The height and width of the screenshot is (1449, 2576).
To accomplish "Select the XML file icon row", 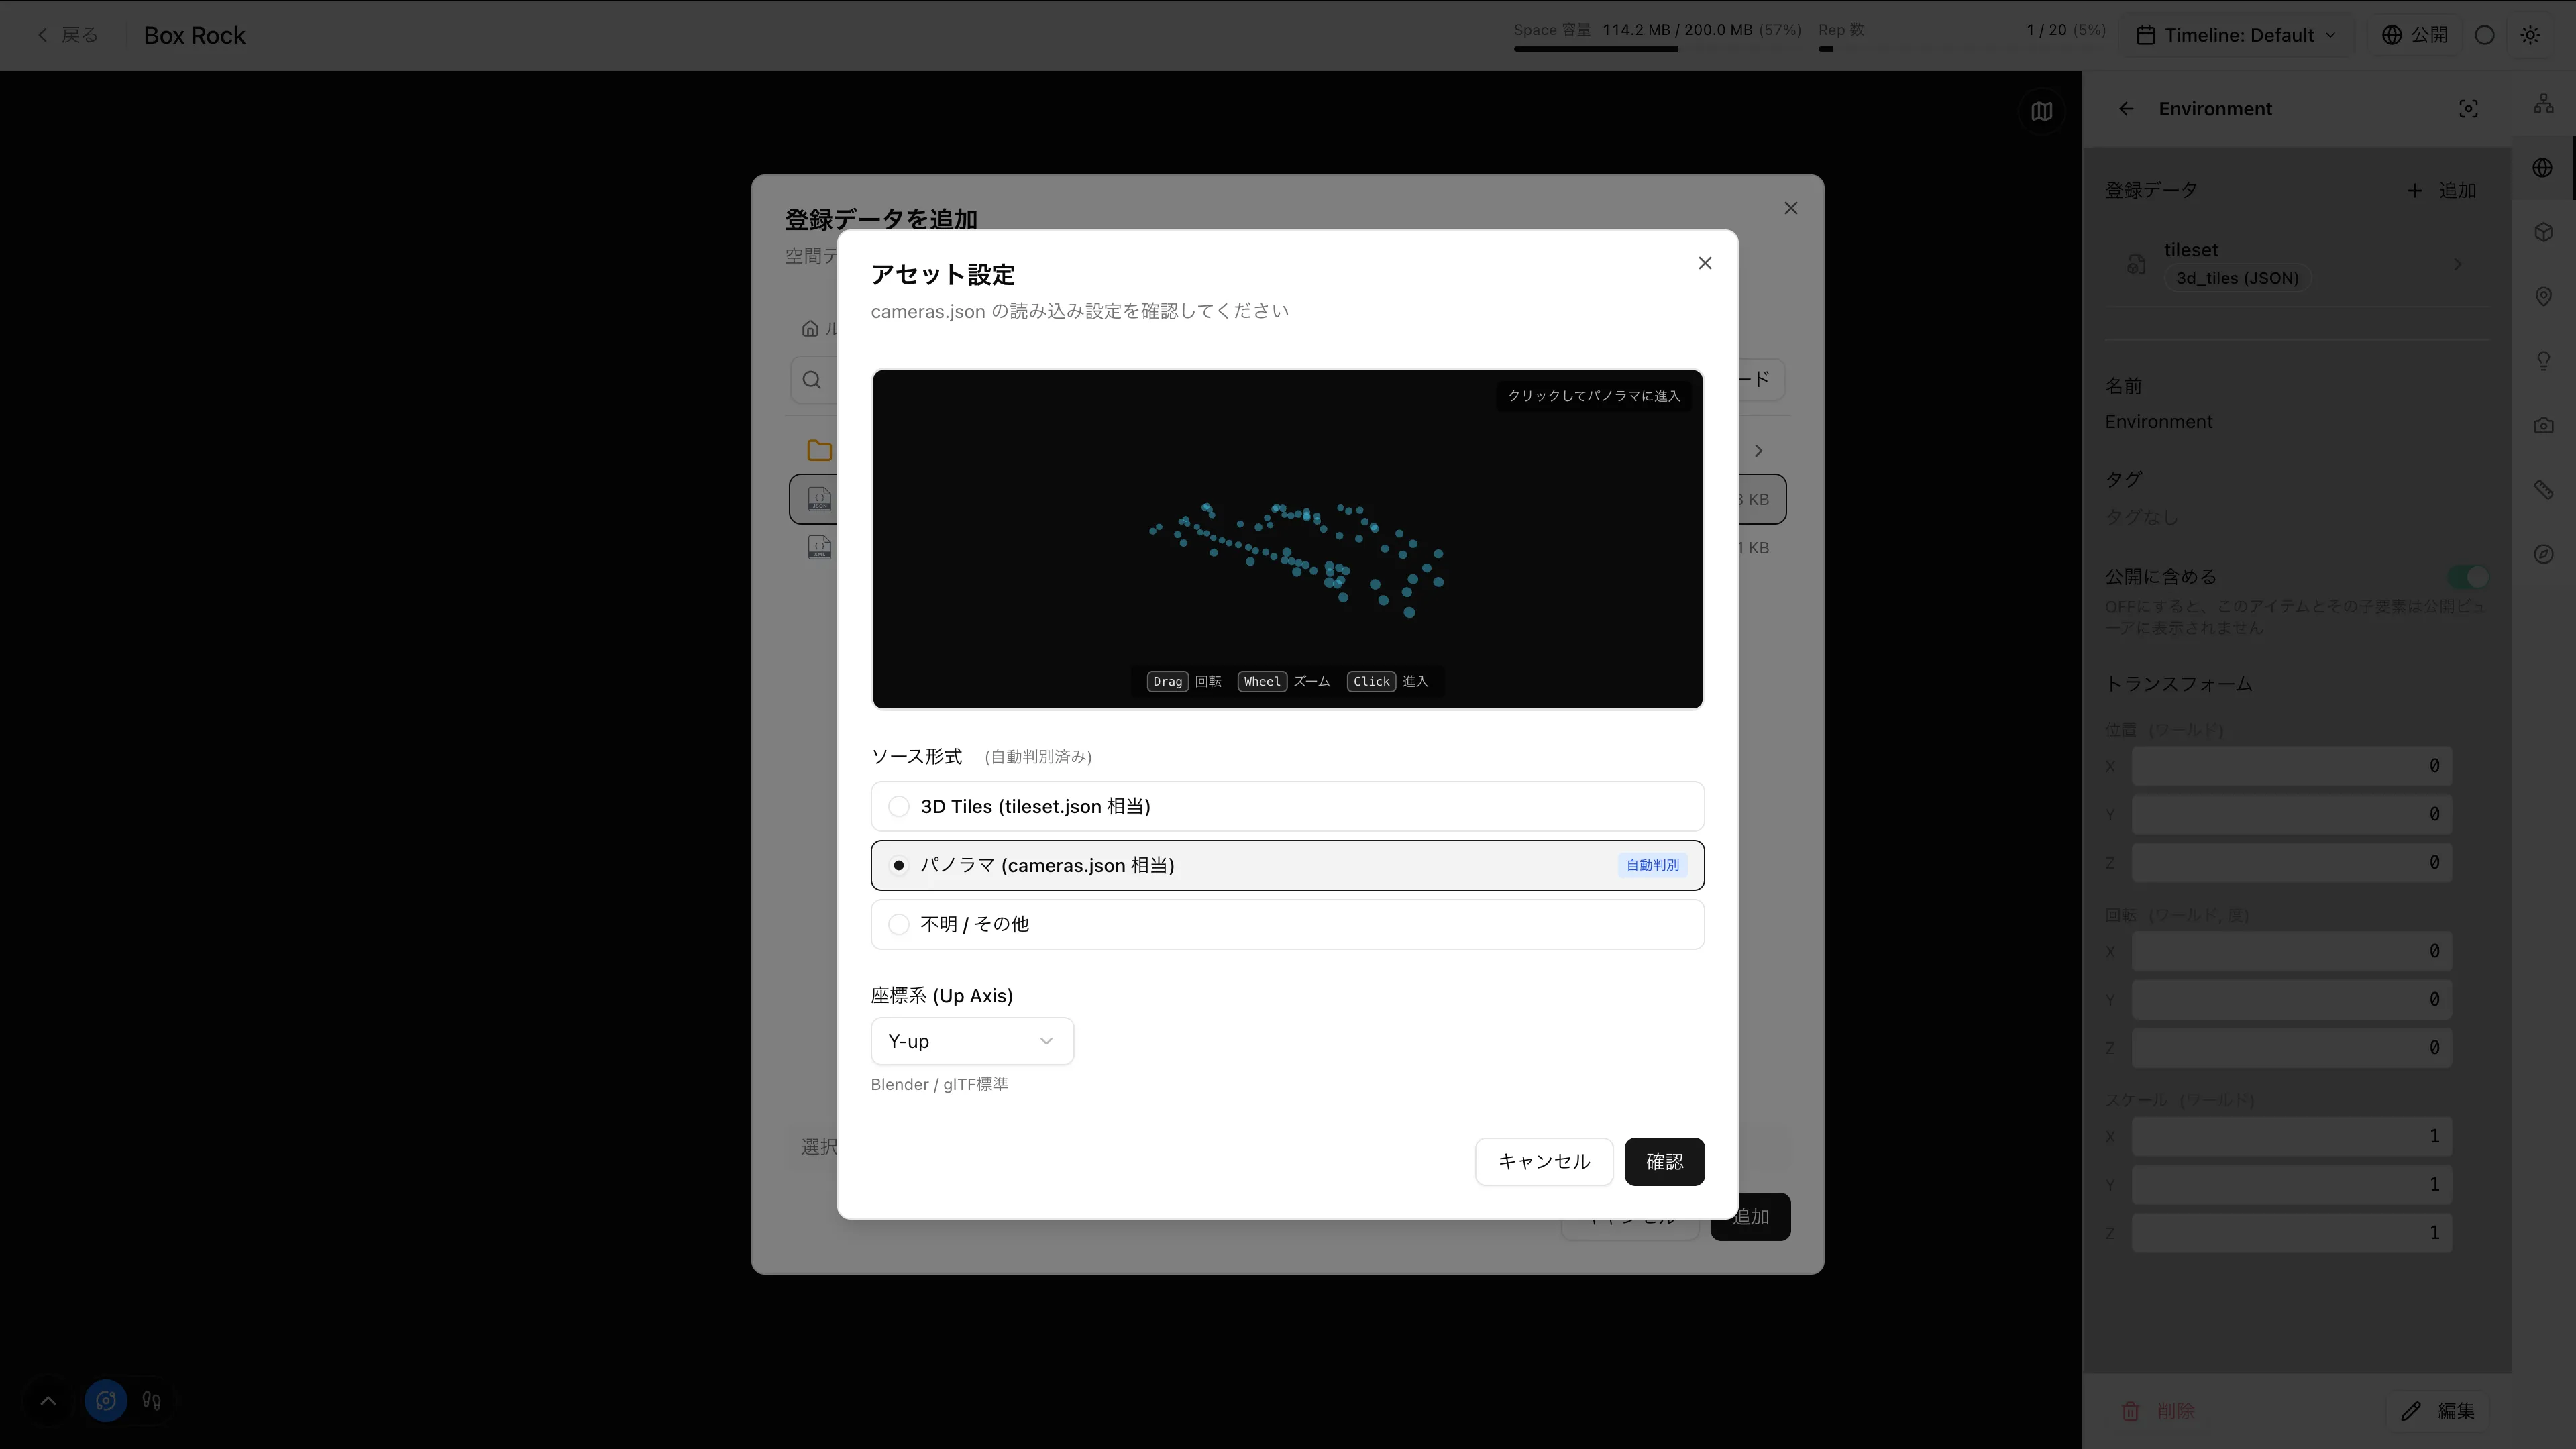I will point(819,547).
